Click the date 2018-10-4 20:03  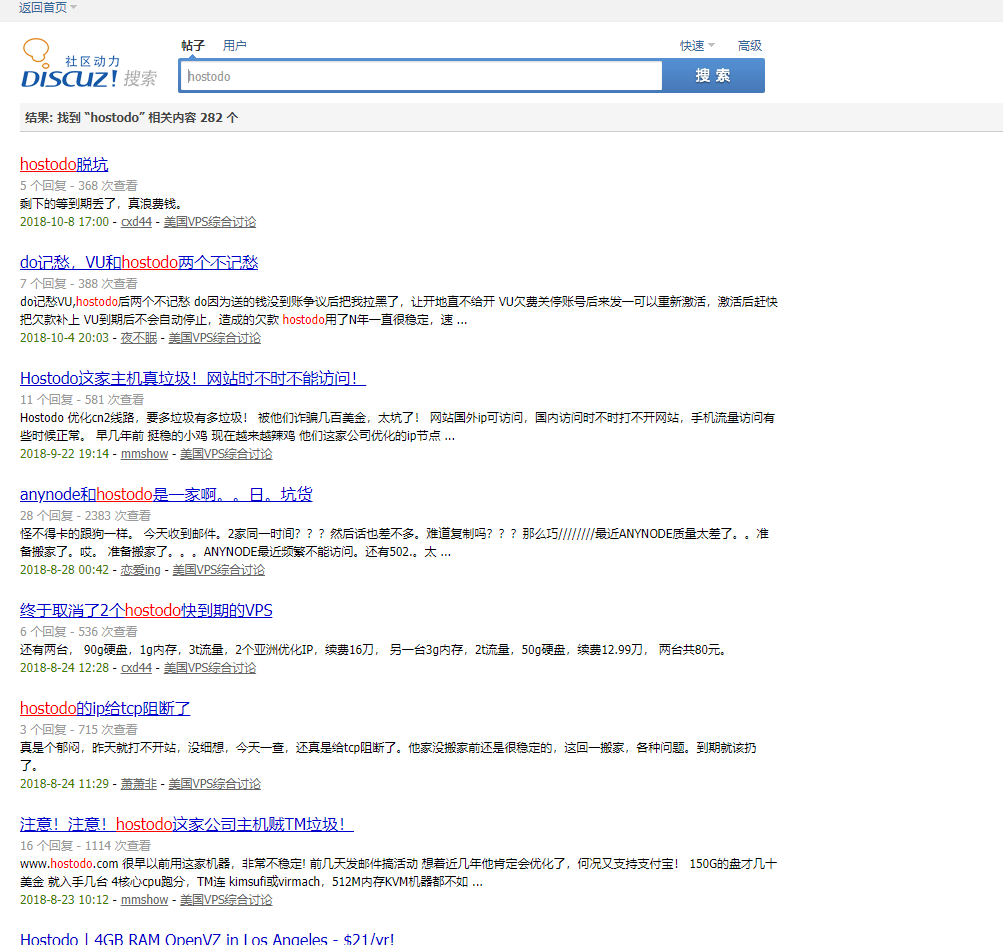(65, 338)
